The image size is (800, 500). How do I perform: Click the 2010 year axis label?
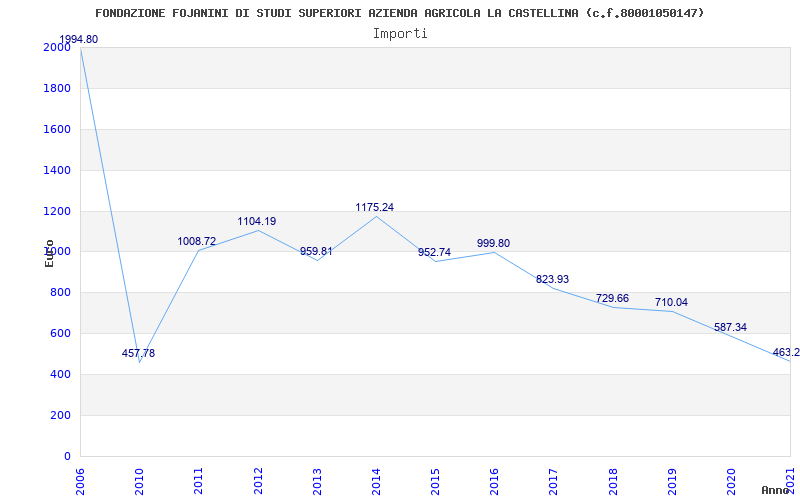[x=140, y=481]
